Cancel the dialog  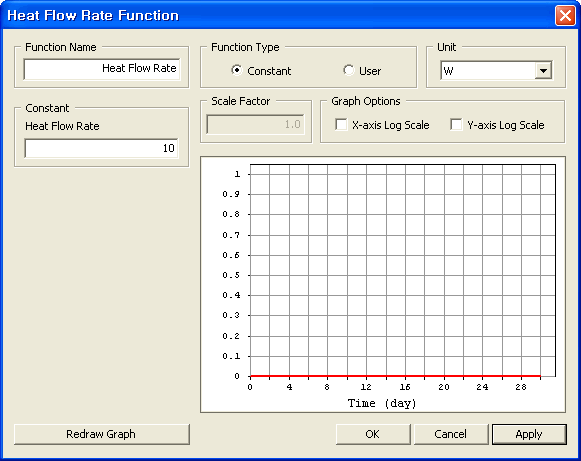451,434
